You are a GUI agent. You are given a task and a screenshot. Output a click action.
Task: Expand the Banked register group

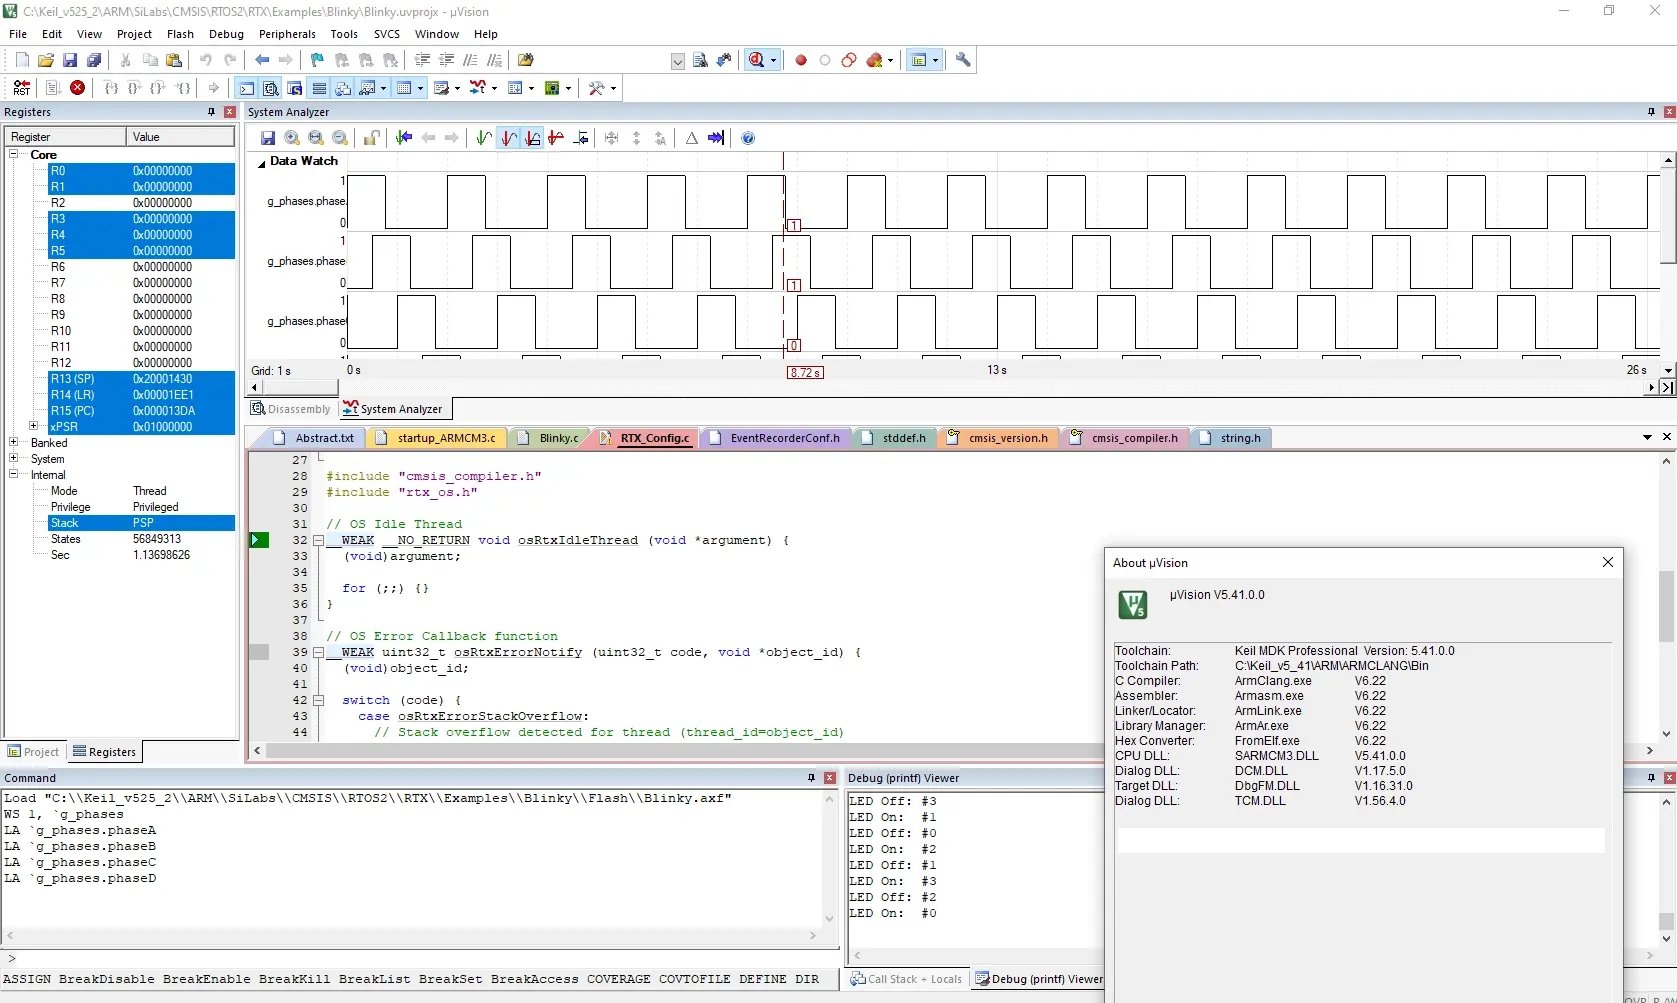tap(14, 443)
